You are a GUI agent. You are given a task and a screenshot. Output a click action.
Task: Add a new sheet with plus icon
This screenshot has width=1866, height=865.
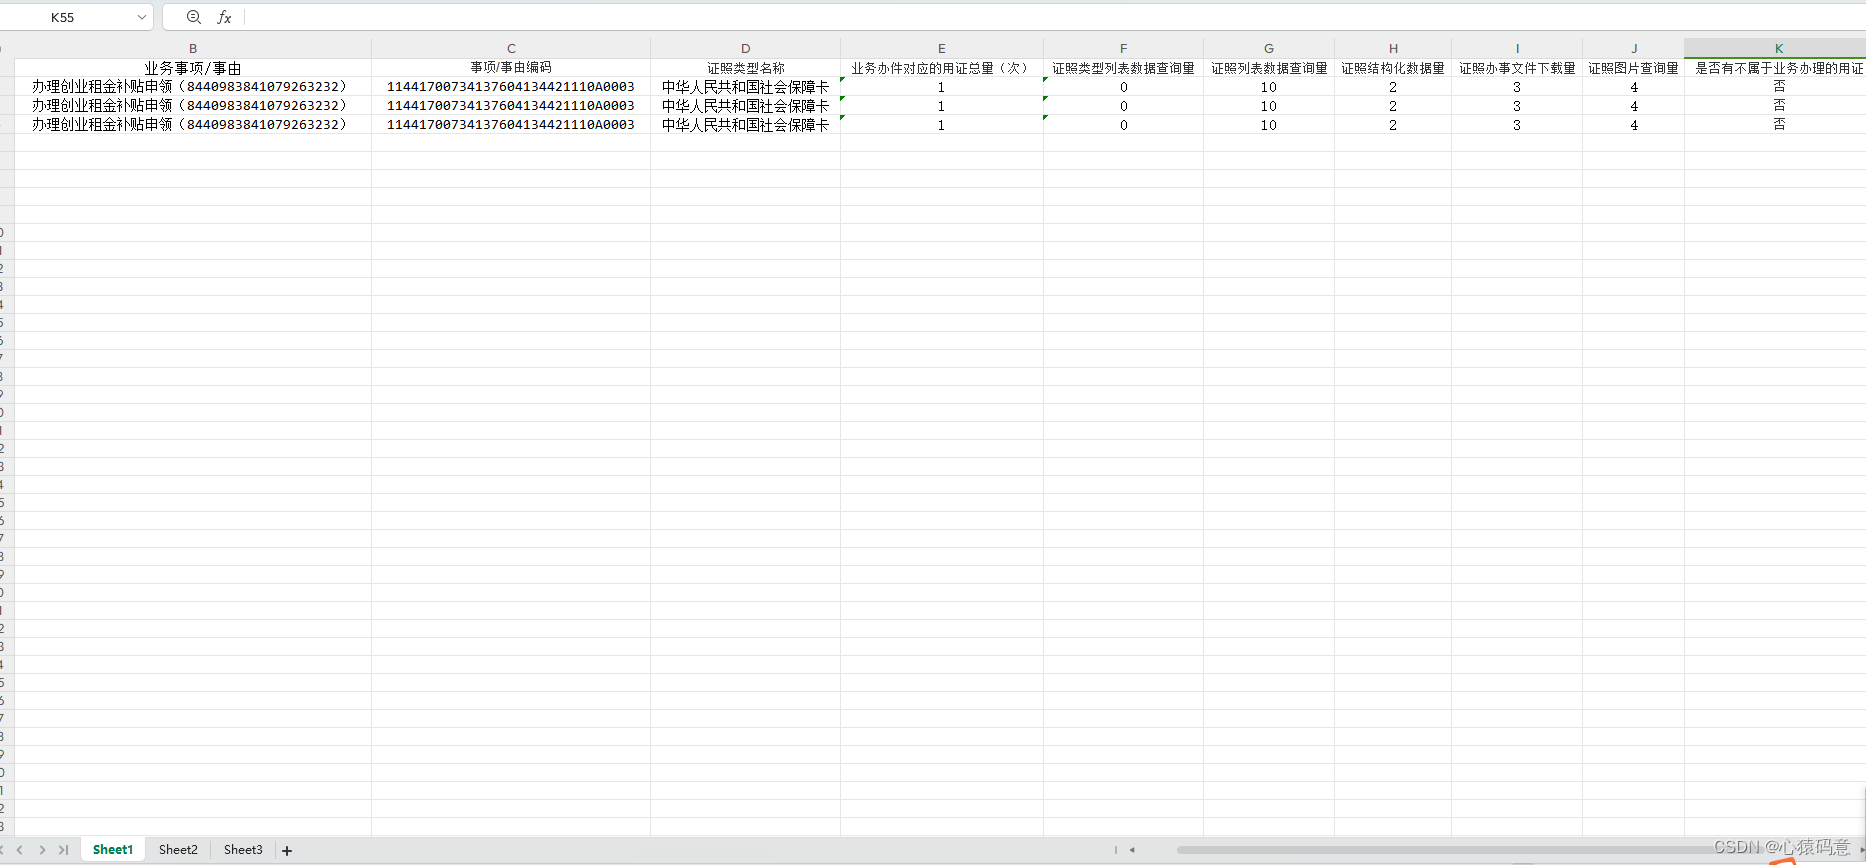point(287,851)
